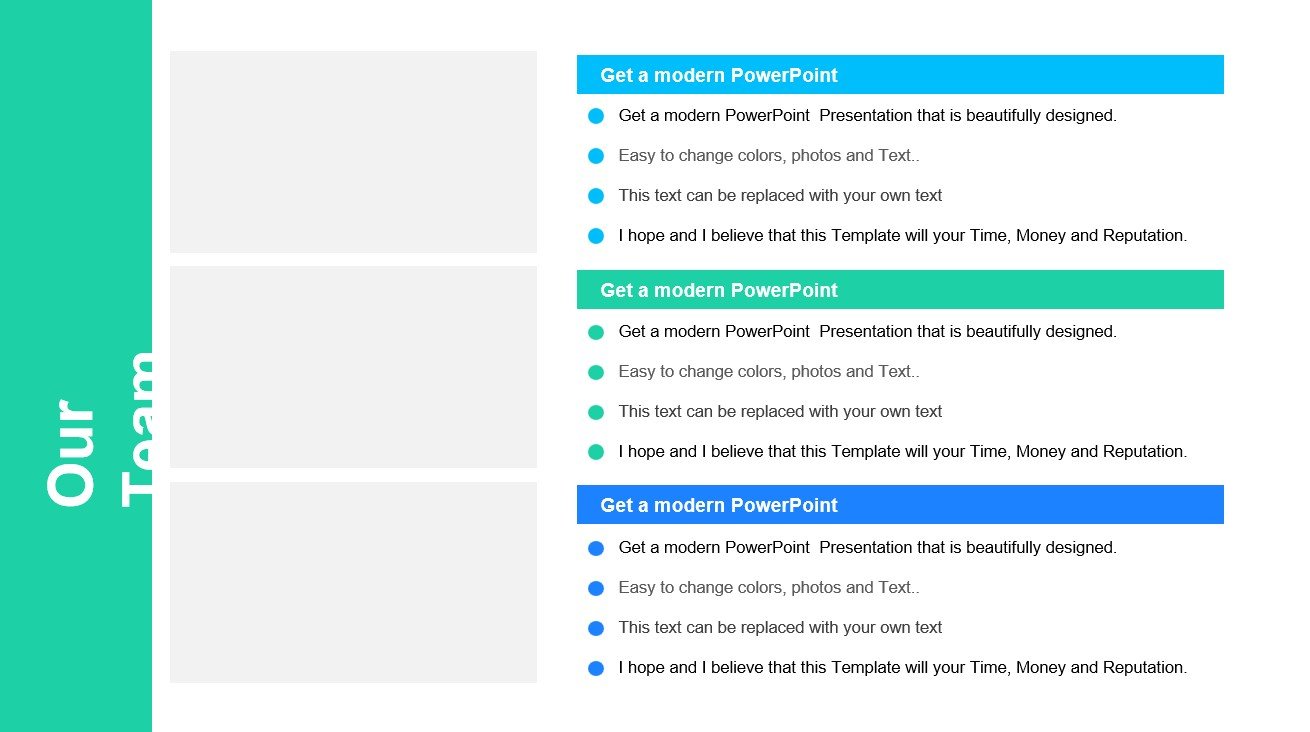Click the cyan 'Get a modern PowerPoint' header bar
This screenshot has width=1310, height=732.
(x=900, y=75)
